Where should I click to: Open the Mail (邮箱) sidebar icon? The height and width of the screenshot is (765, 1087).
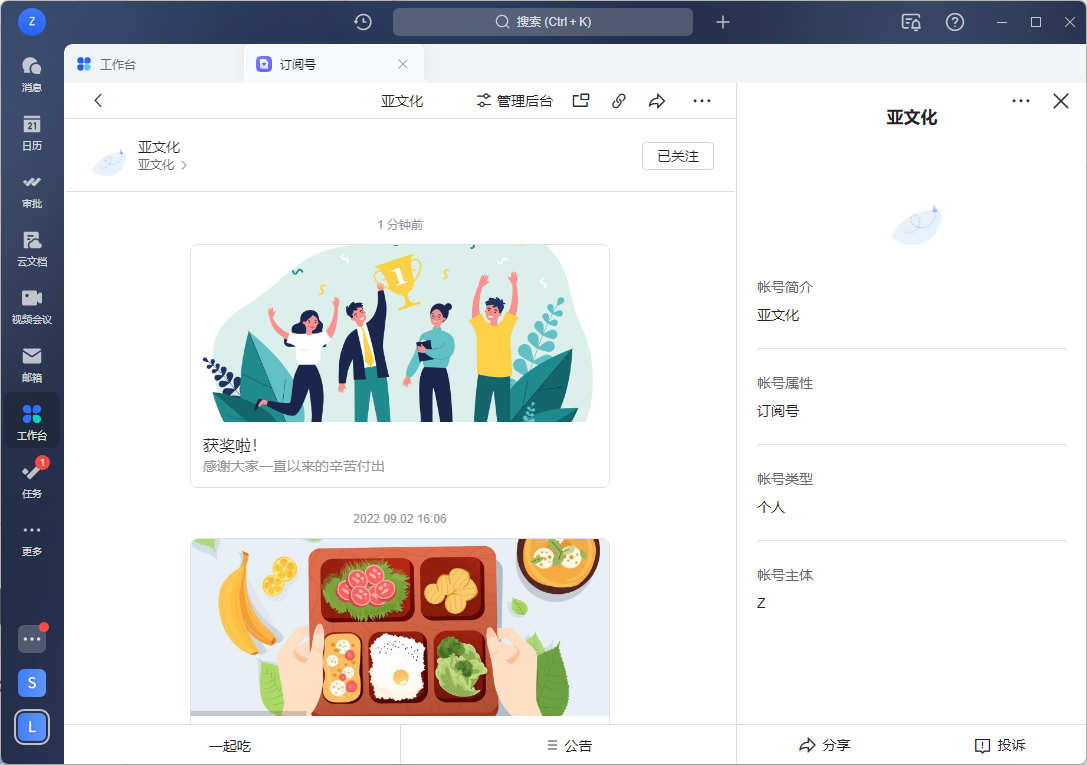point(32,363)
